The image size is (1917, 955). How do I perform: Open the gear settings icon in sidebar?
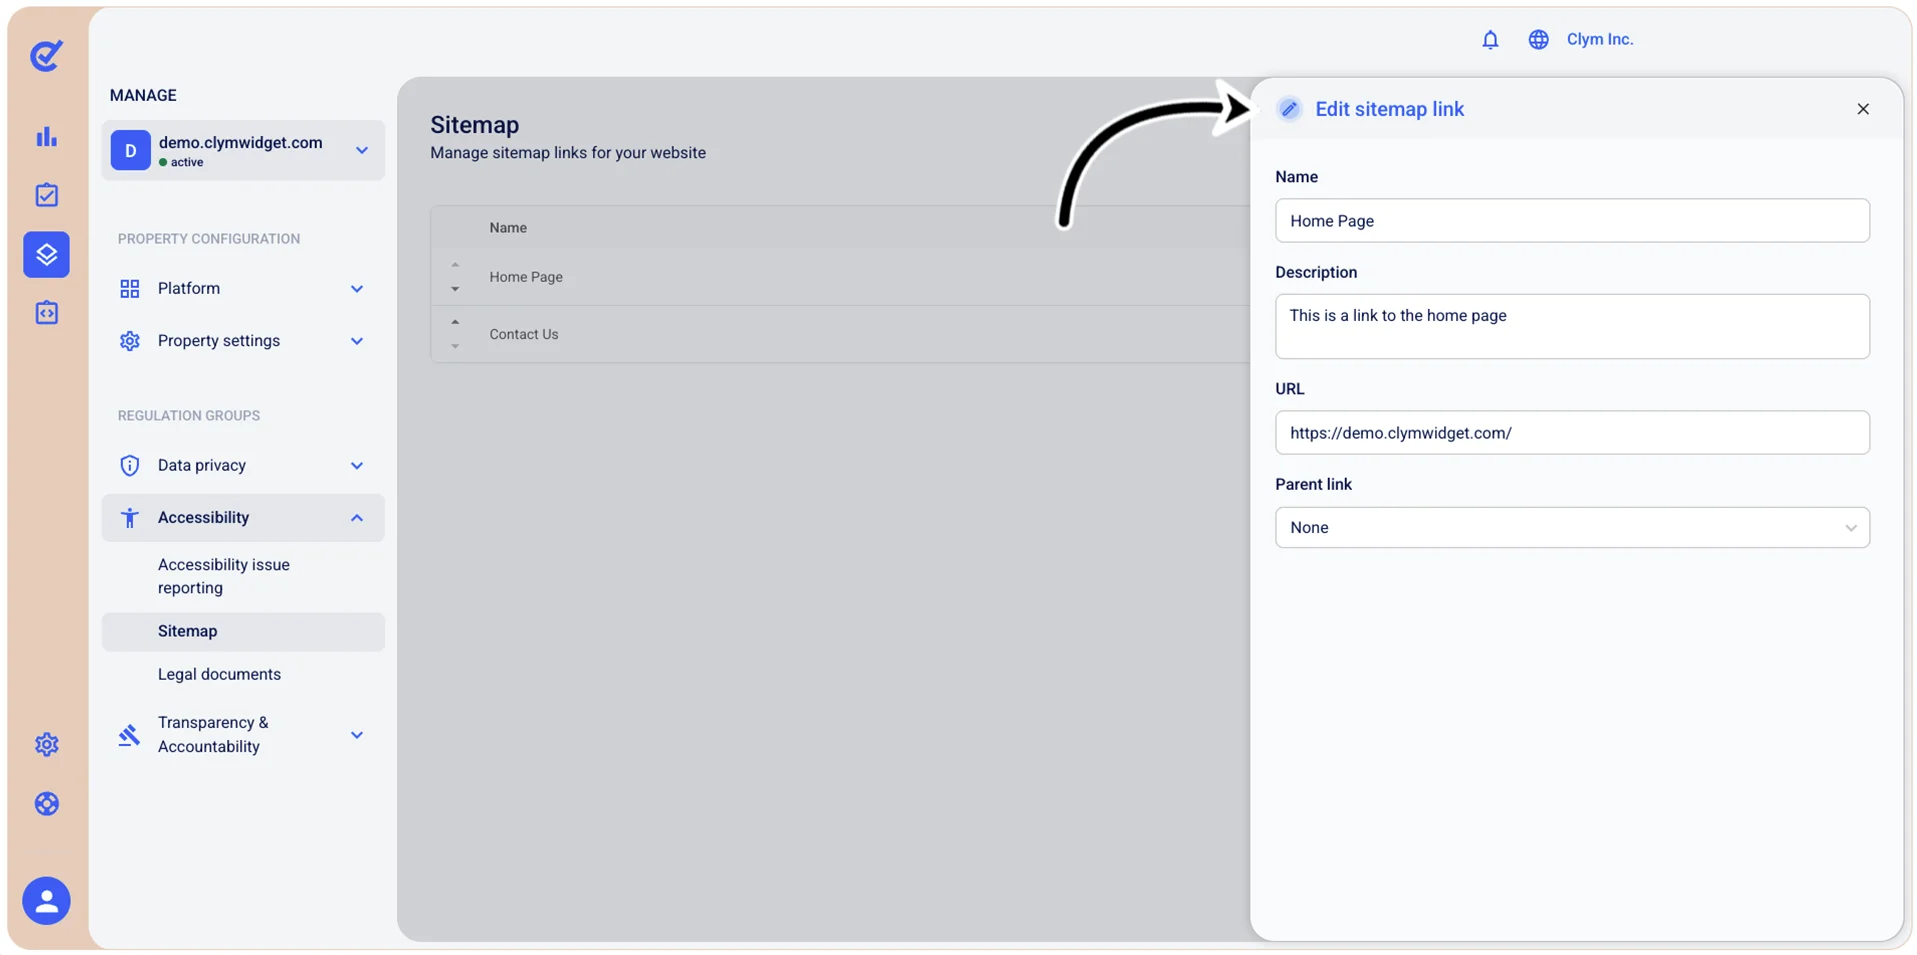click(x=46, y=744)
